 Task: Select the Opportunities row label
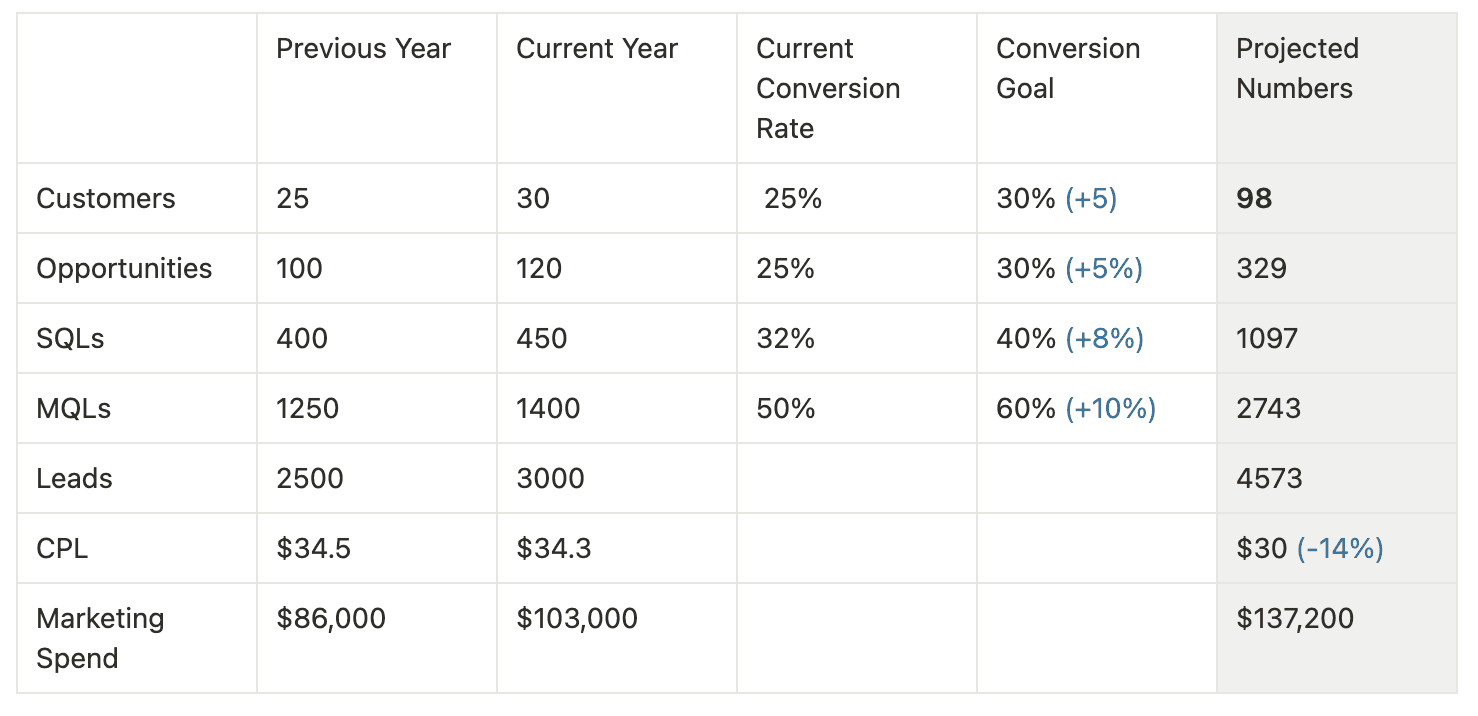pos(124,269)
